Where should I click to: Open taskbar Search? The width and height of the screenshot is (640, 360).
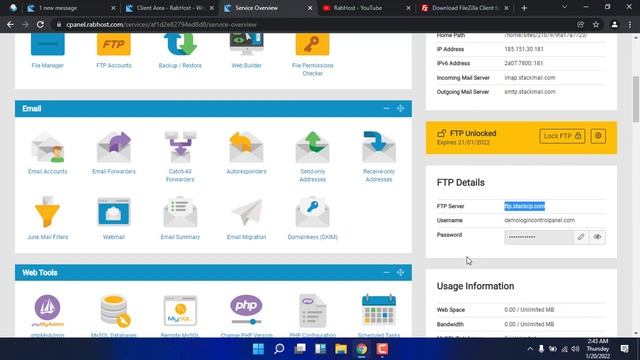(279, 349)
